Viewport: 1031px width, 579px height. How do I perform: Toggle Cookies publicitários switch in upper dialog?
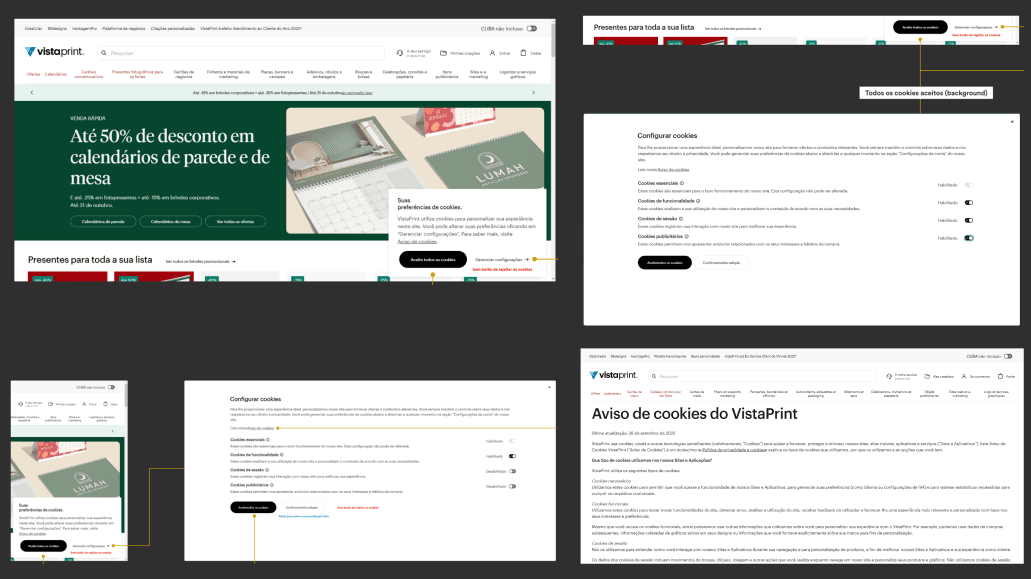[969, 238]
